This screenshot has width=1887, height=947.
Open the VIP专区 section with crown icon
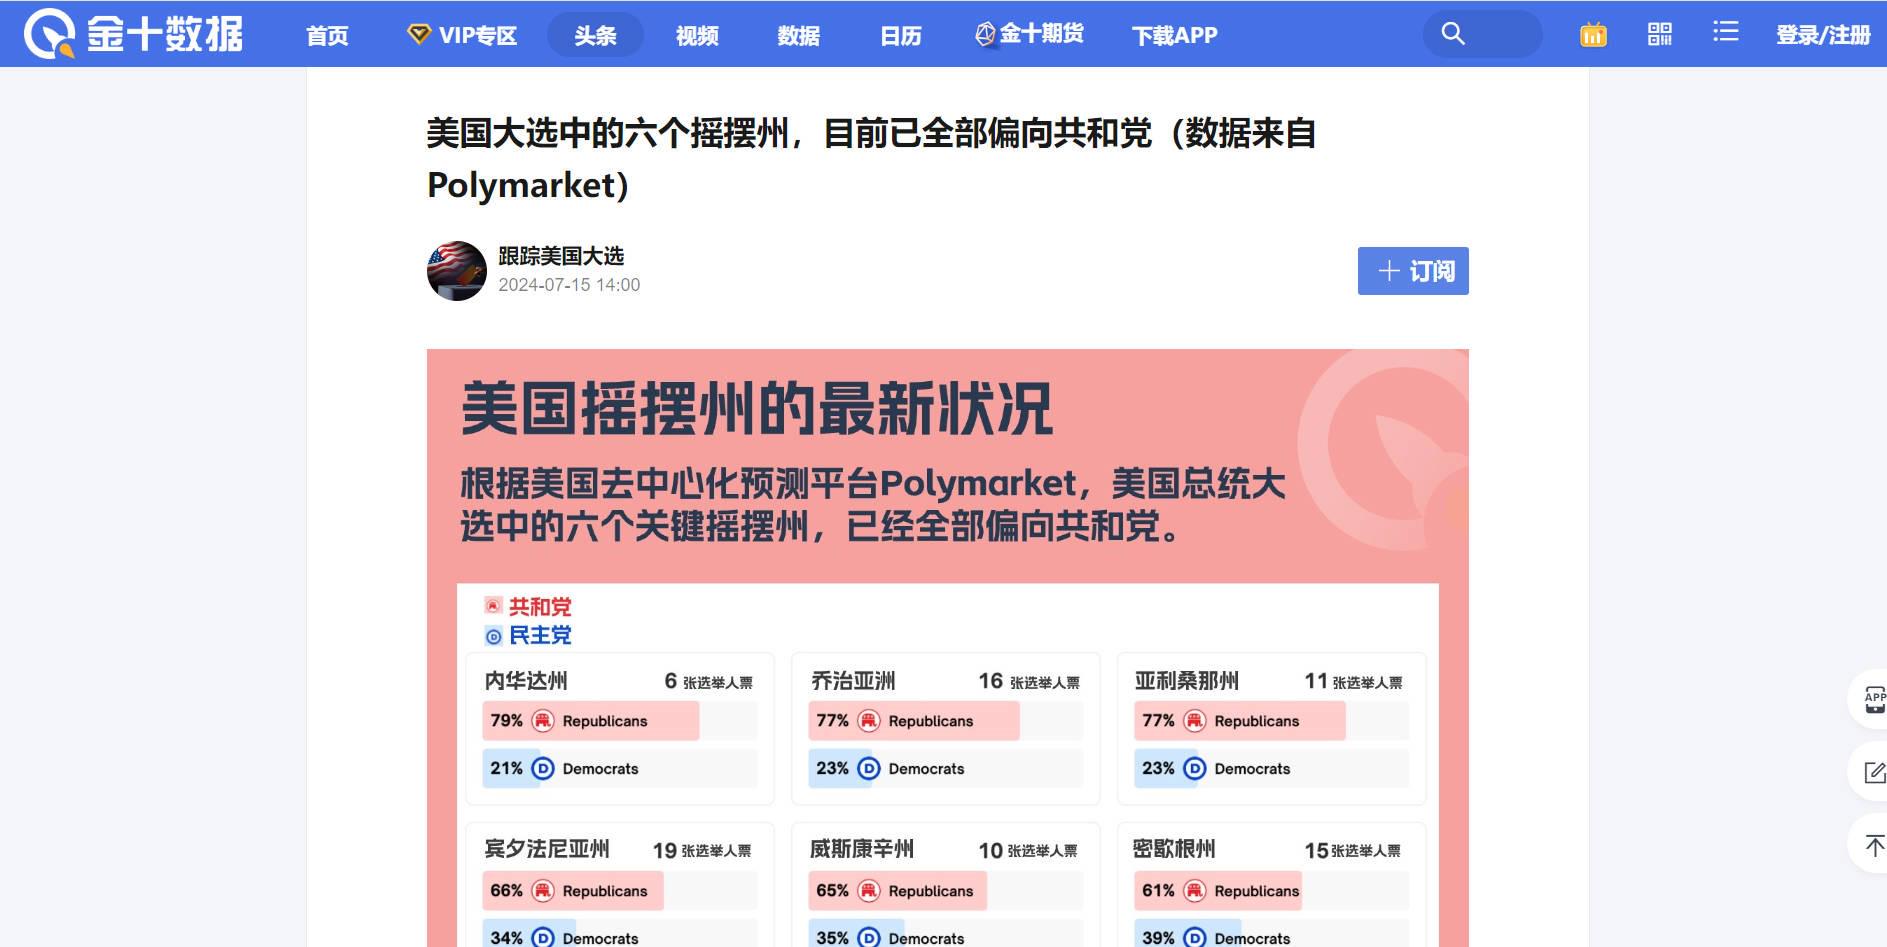pos(461,35)
